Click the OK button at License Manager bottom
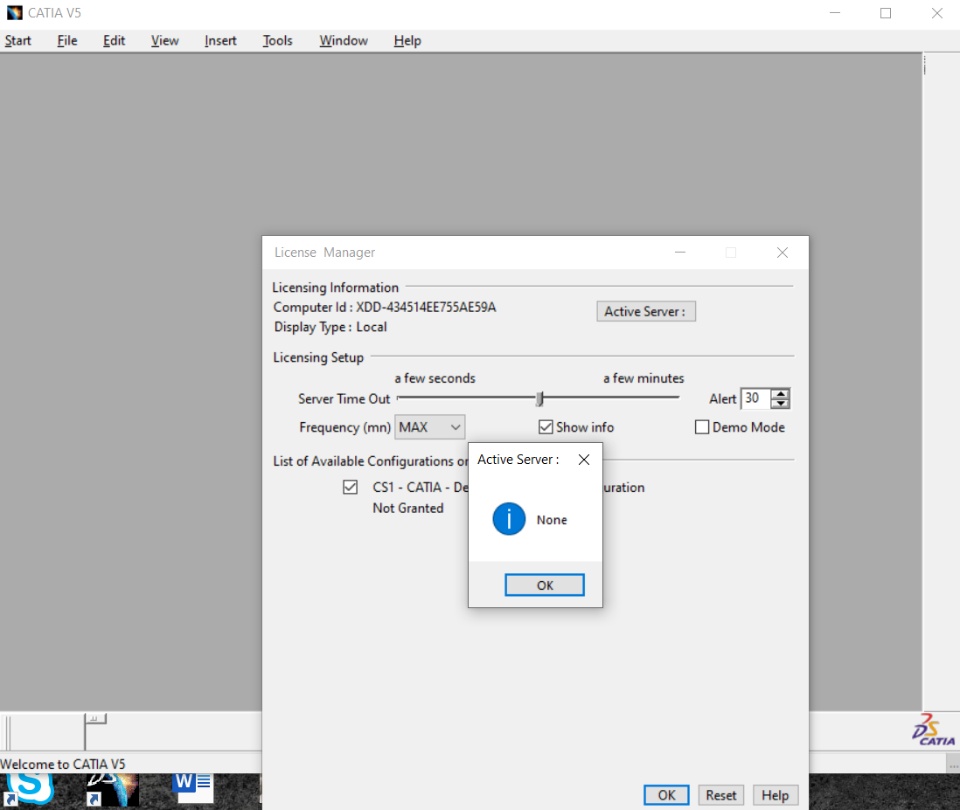The width and height of the screenshot is (960, 810). [666, 795]
